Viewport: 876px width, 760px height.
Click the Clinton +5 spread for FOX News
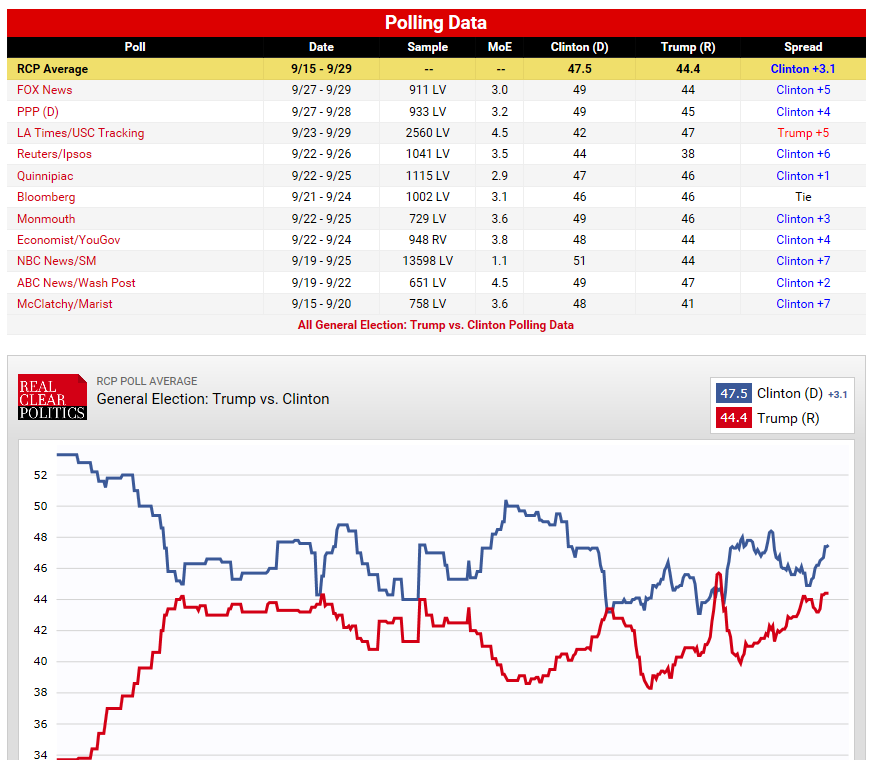tap(803, 90)
